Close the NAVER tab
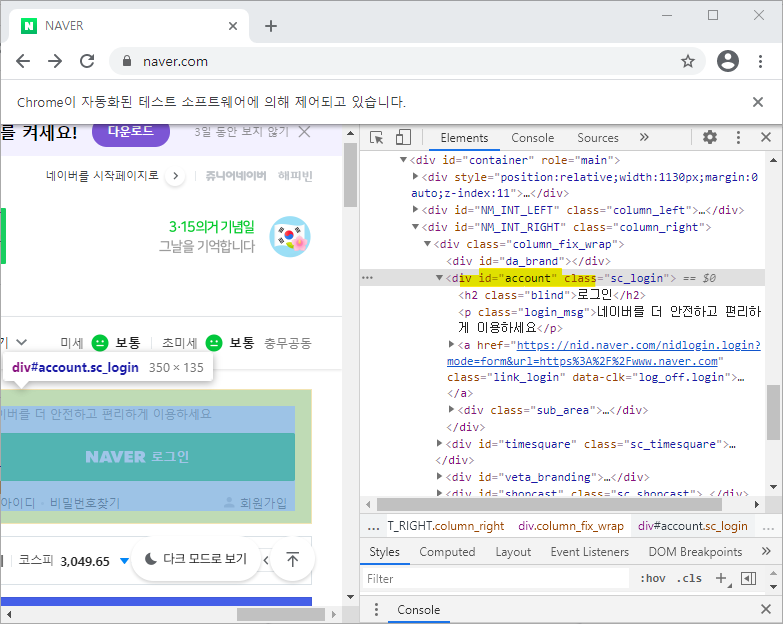 coord(233,25)
